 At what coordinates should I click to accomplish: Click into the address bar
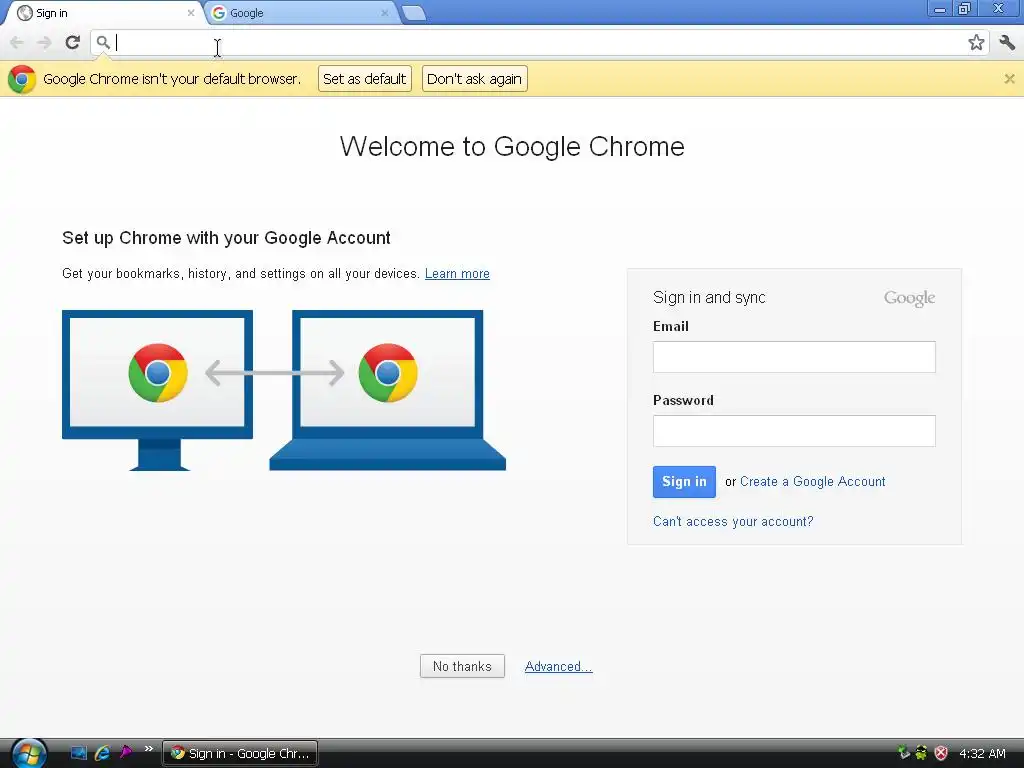coord(539,42)
